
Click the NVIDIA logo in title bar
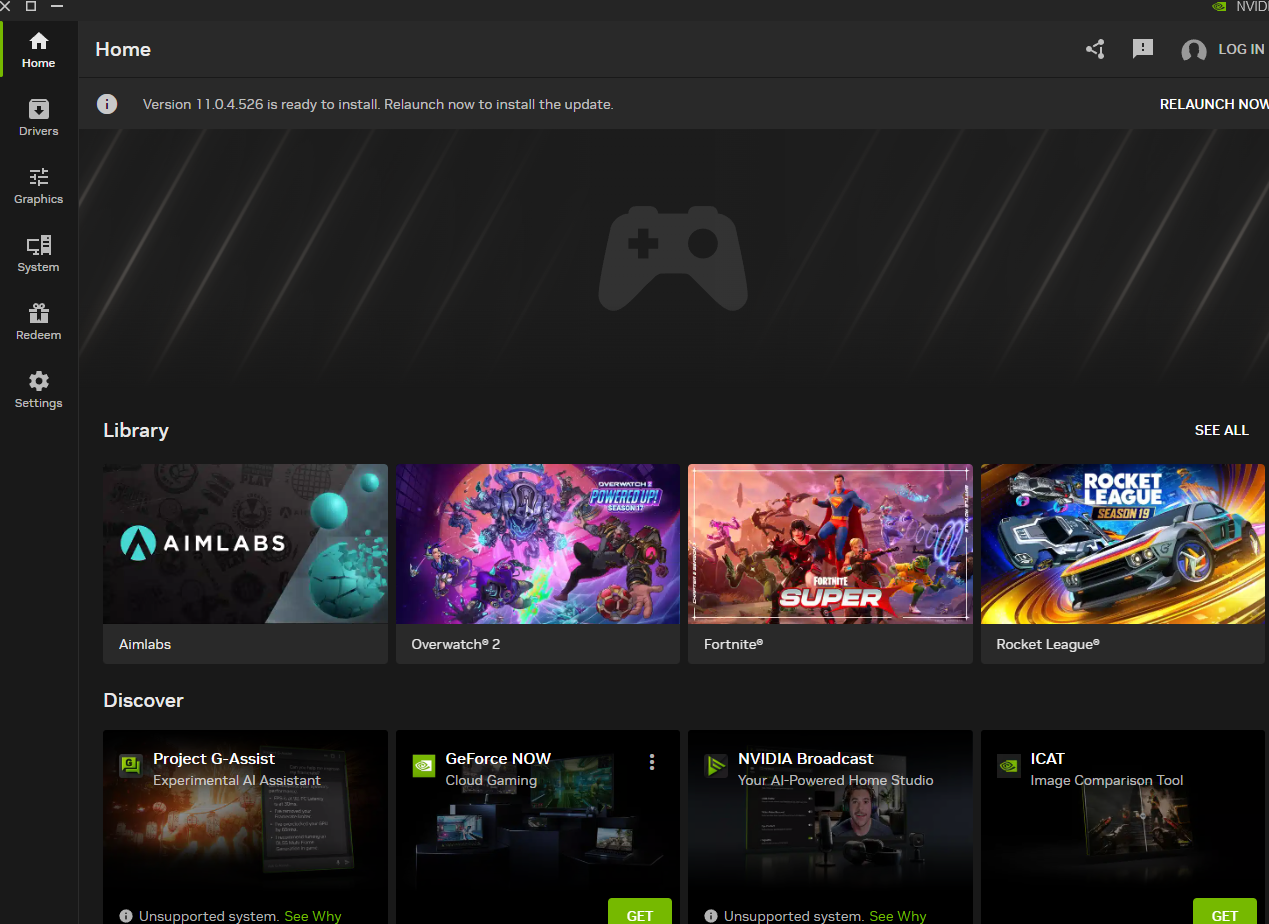(1219, 6)
